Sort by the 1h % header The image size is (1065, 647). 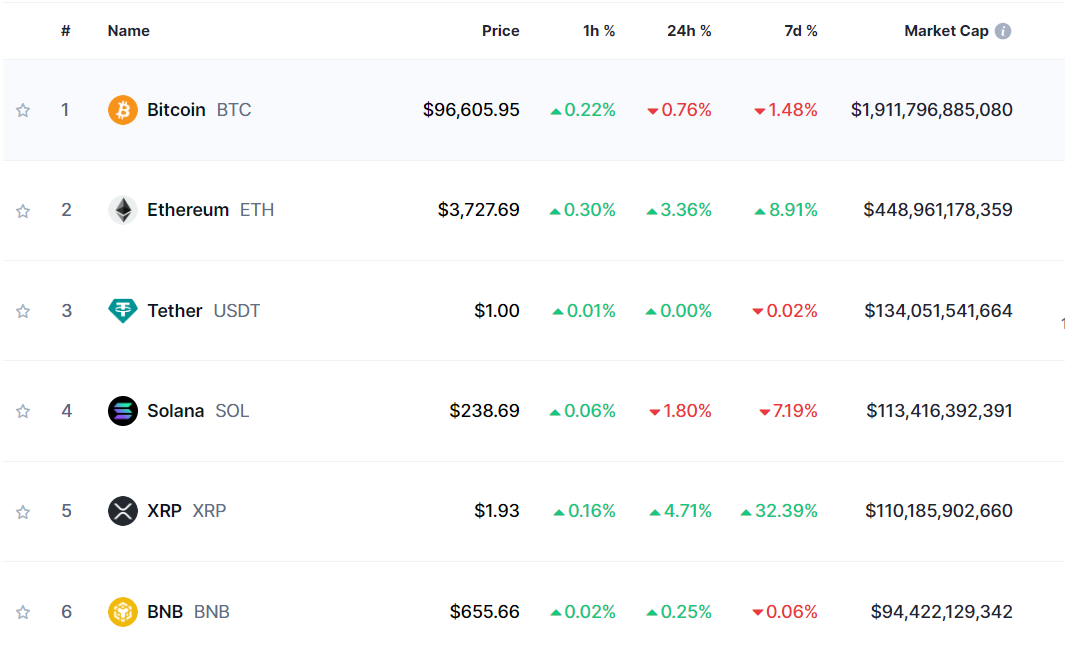[599, 31]
